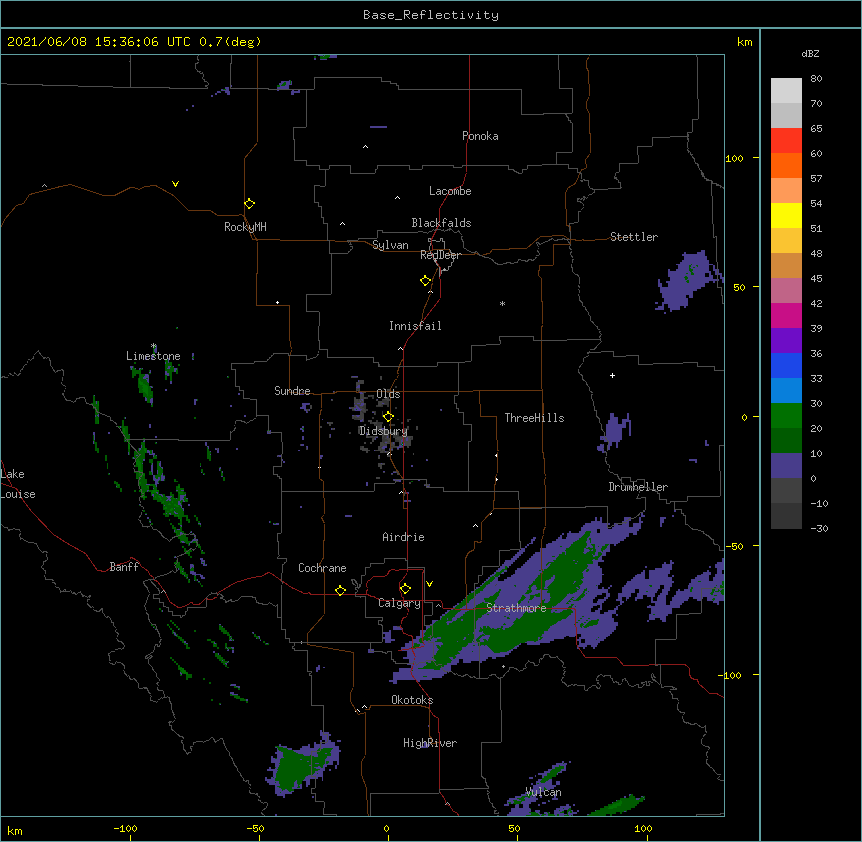Select the yellow diamond marker above Calgary label
The width and height of the screenshot is (862, 842).
coord(405,589)
